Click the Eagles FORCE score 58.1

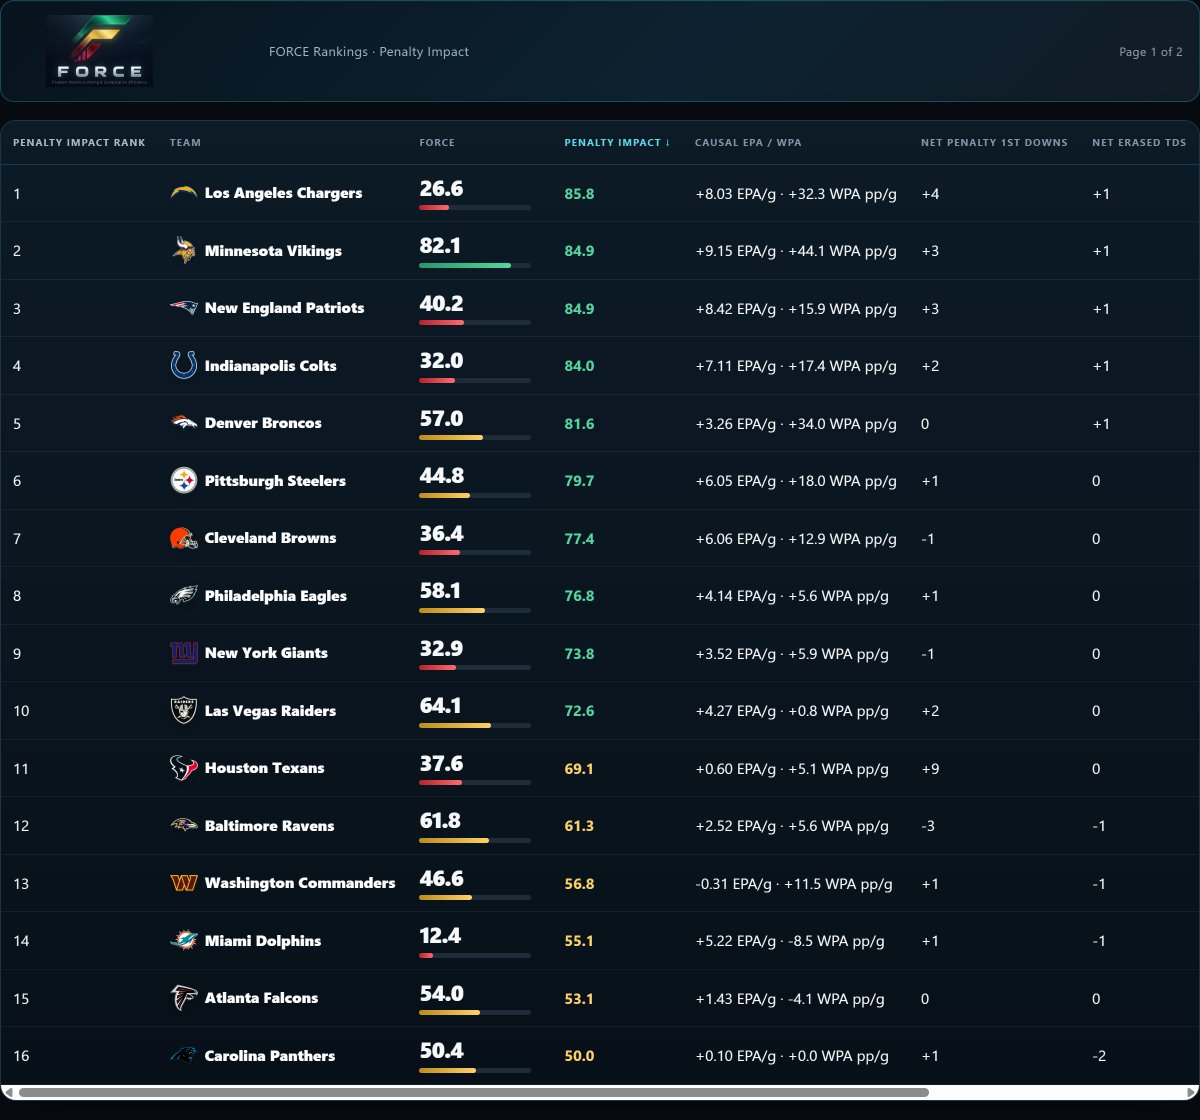point(441,591)
